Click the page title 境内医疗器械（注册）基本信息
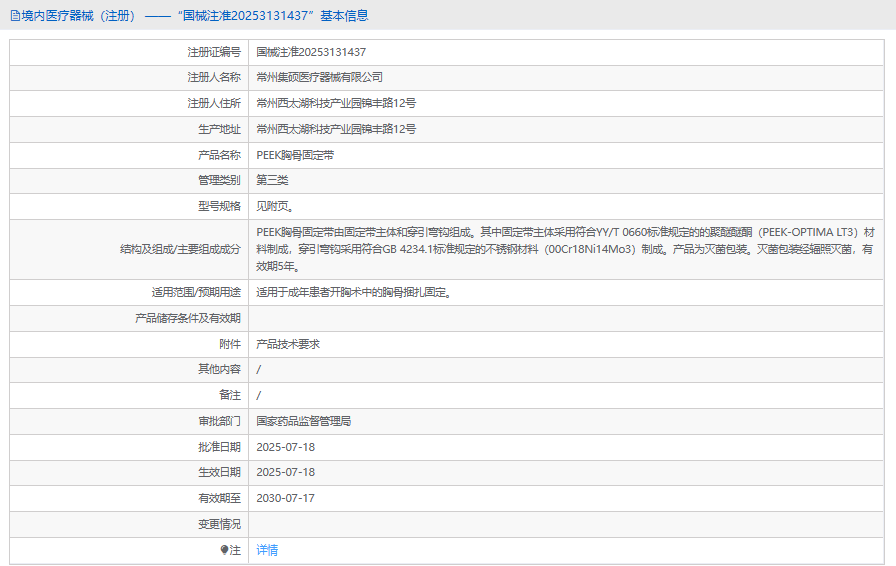This screenshot has width=896, height=566. coord(190,16)
